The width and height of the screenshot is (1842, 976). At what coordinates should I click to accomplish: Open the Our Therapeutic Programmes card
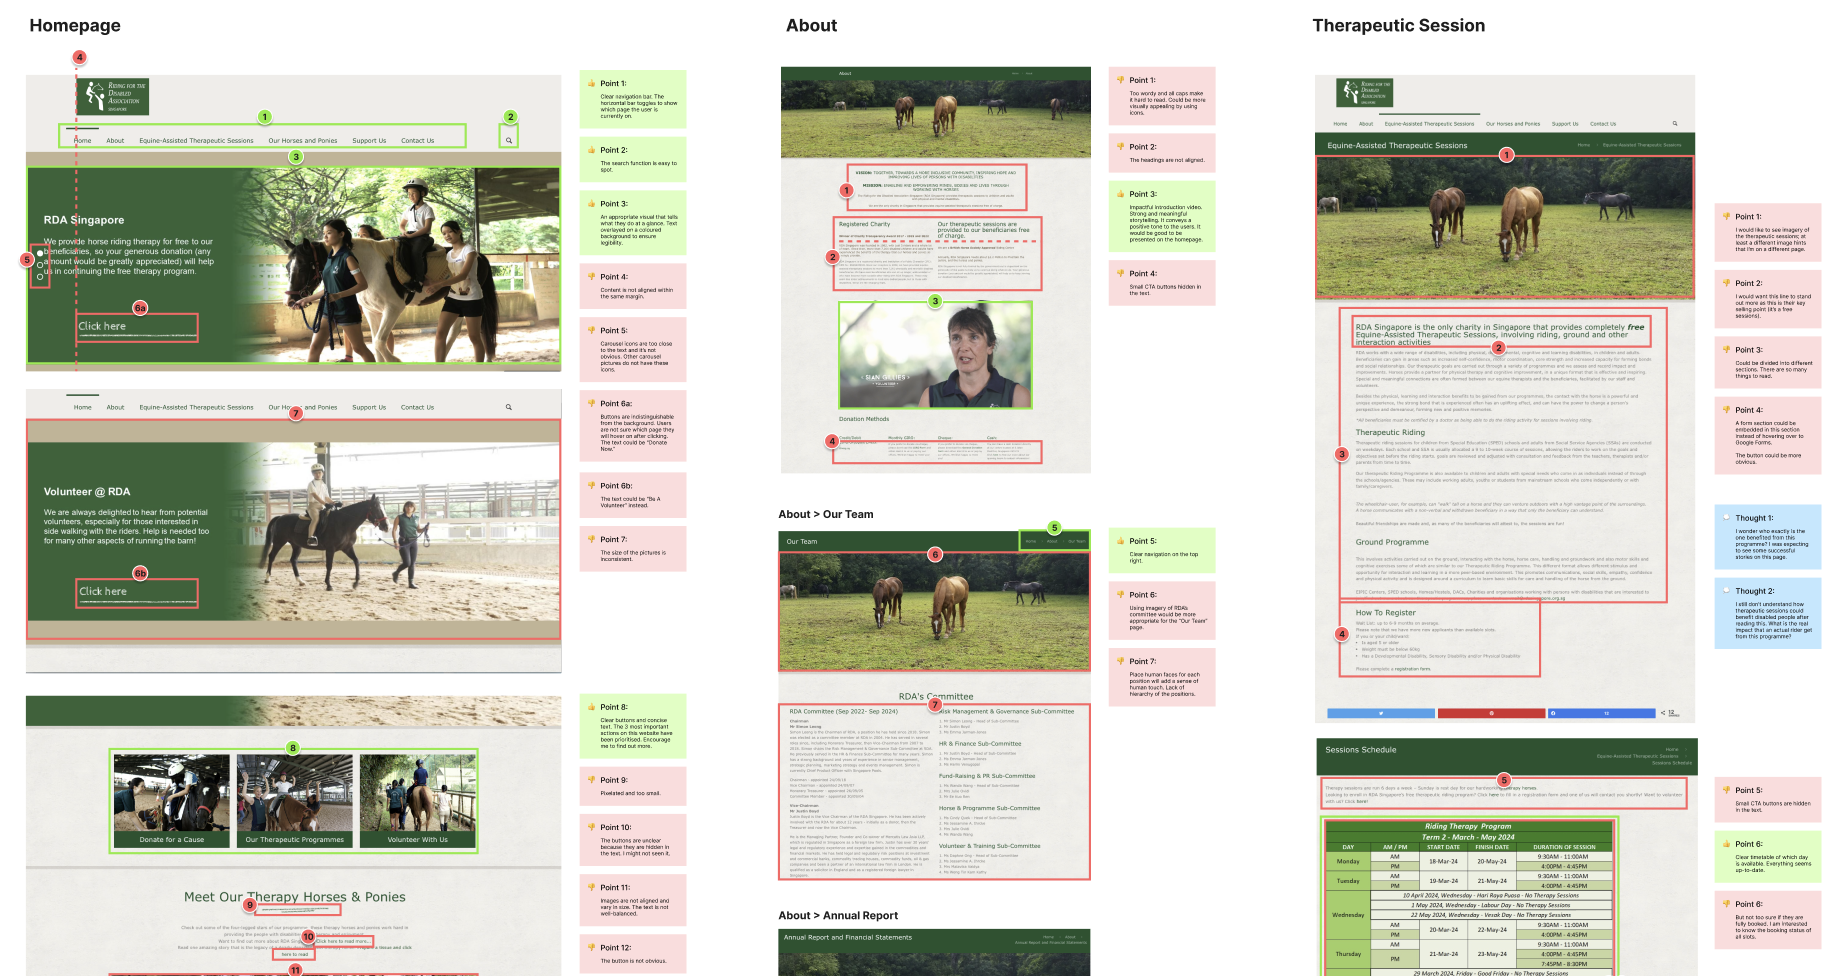[x=295, y=801]
